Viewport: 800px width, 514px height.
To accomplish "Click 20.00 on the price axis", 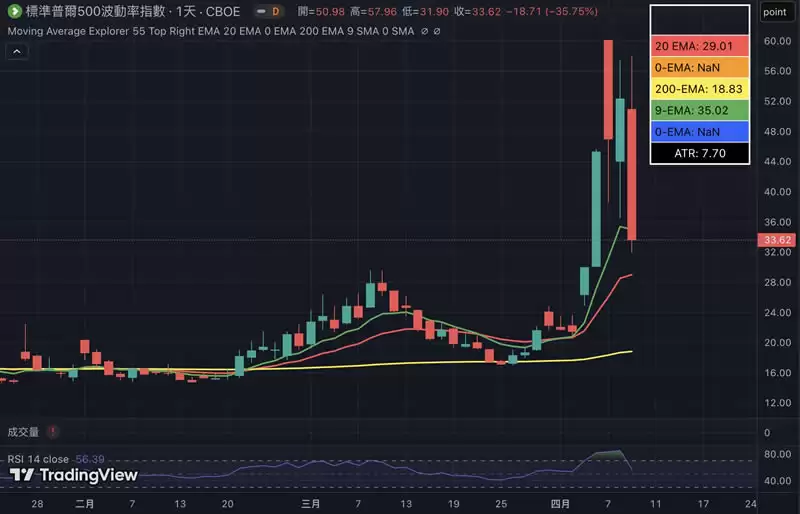I will pyautogui.click(x=778, y=342).
